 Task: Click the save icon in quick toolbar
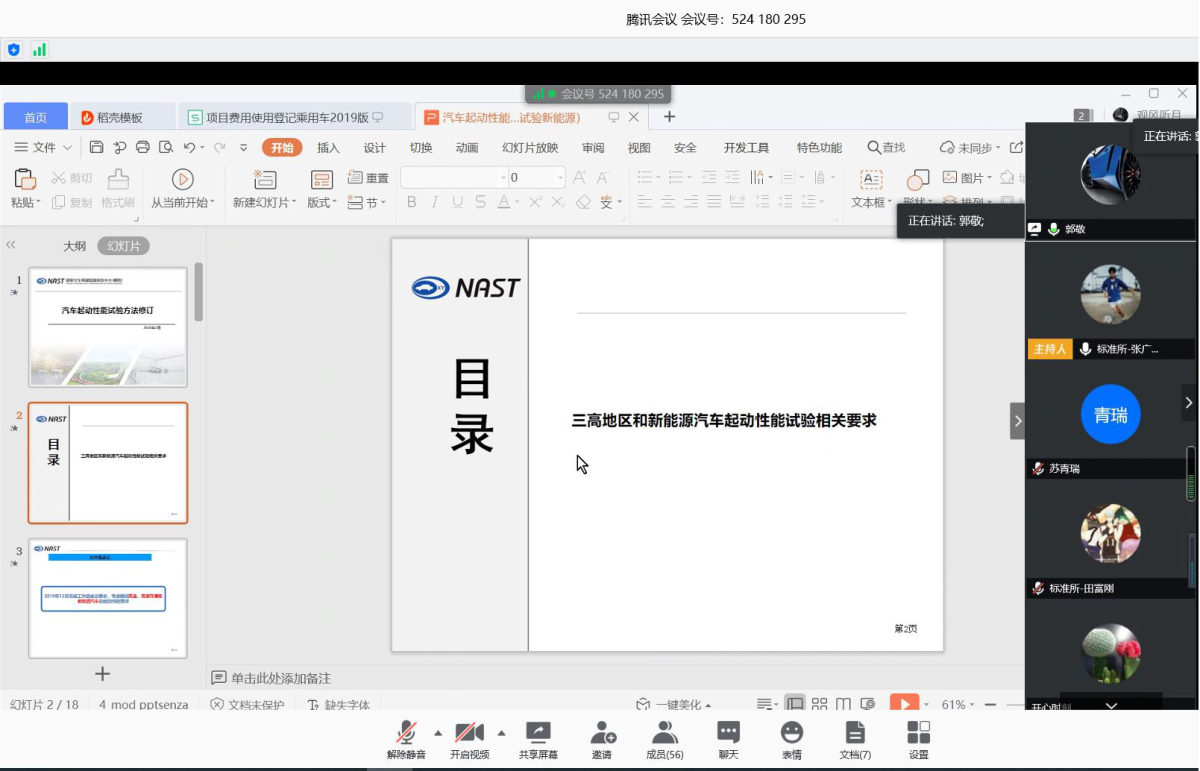(x=97, y=148)
